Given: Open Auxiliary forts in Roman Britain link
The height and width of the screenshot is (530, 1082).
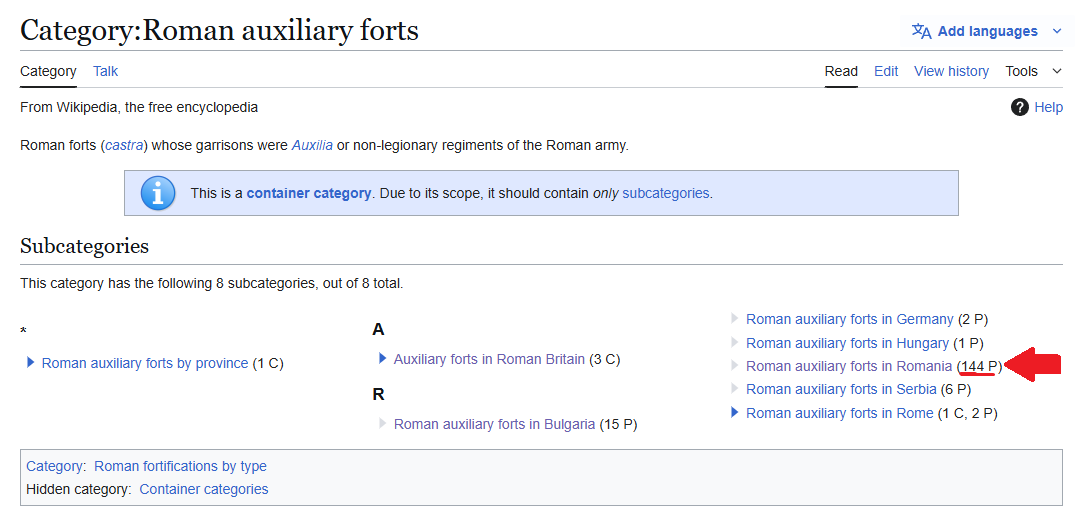Looking at the screenshot, I should (x=489, y=359).
